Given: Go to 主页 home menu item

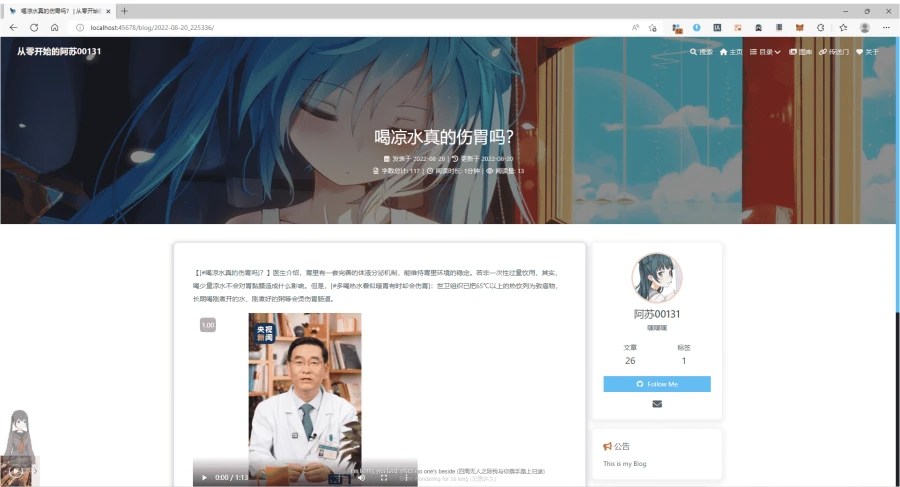Looking at the screenshot, I should pyautogui.click(x=731, y=52).
